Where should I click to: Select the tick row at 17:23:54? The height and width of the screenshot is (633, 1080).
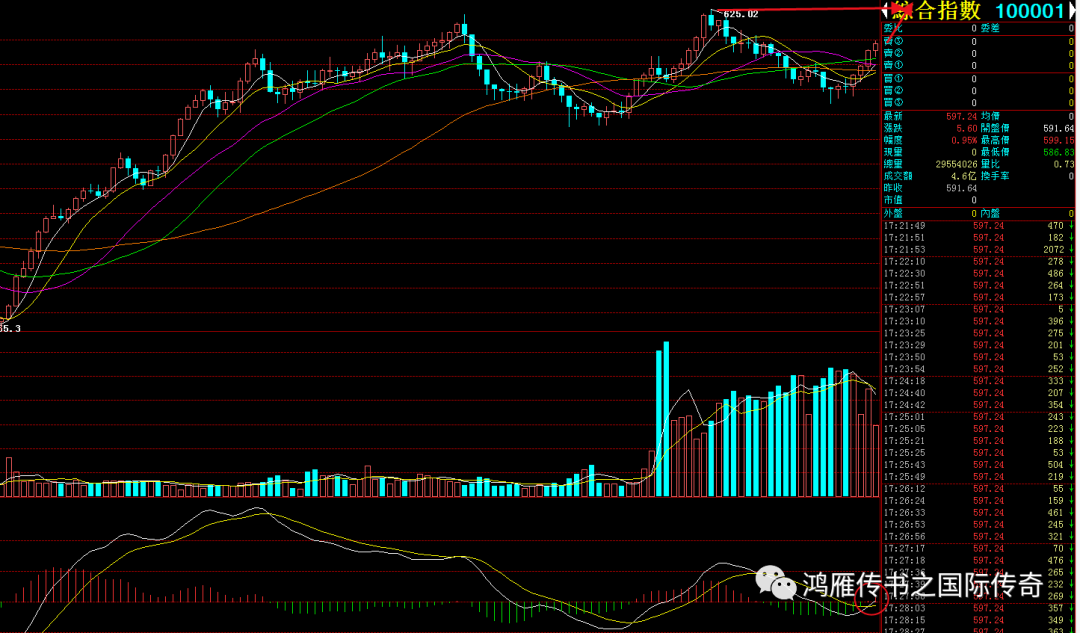pyautogui.click(x=979, y=369)
